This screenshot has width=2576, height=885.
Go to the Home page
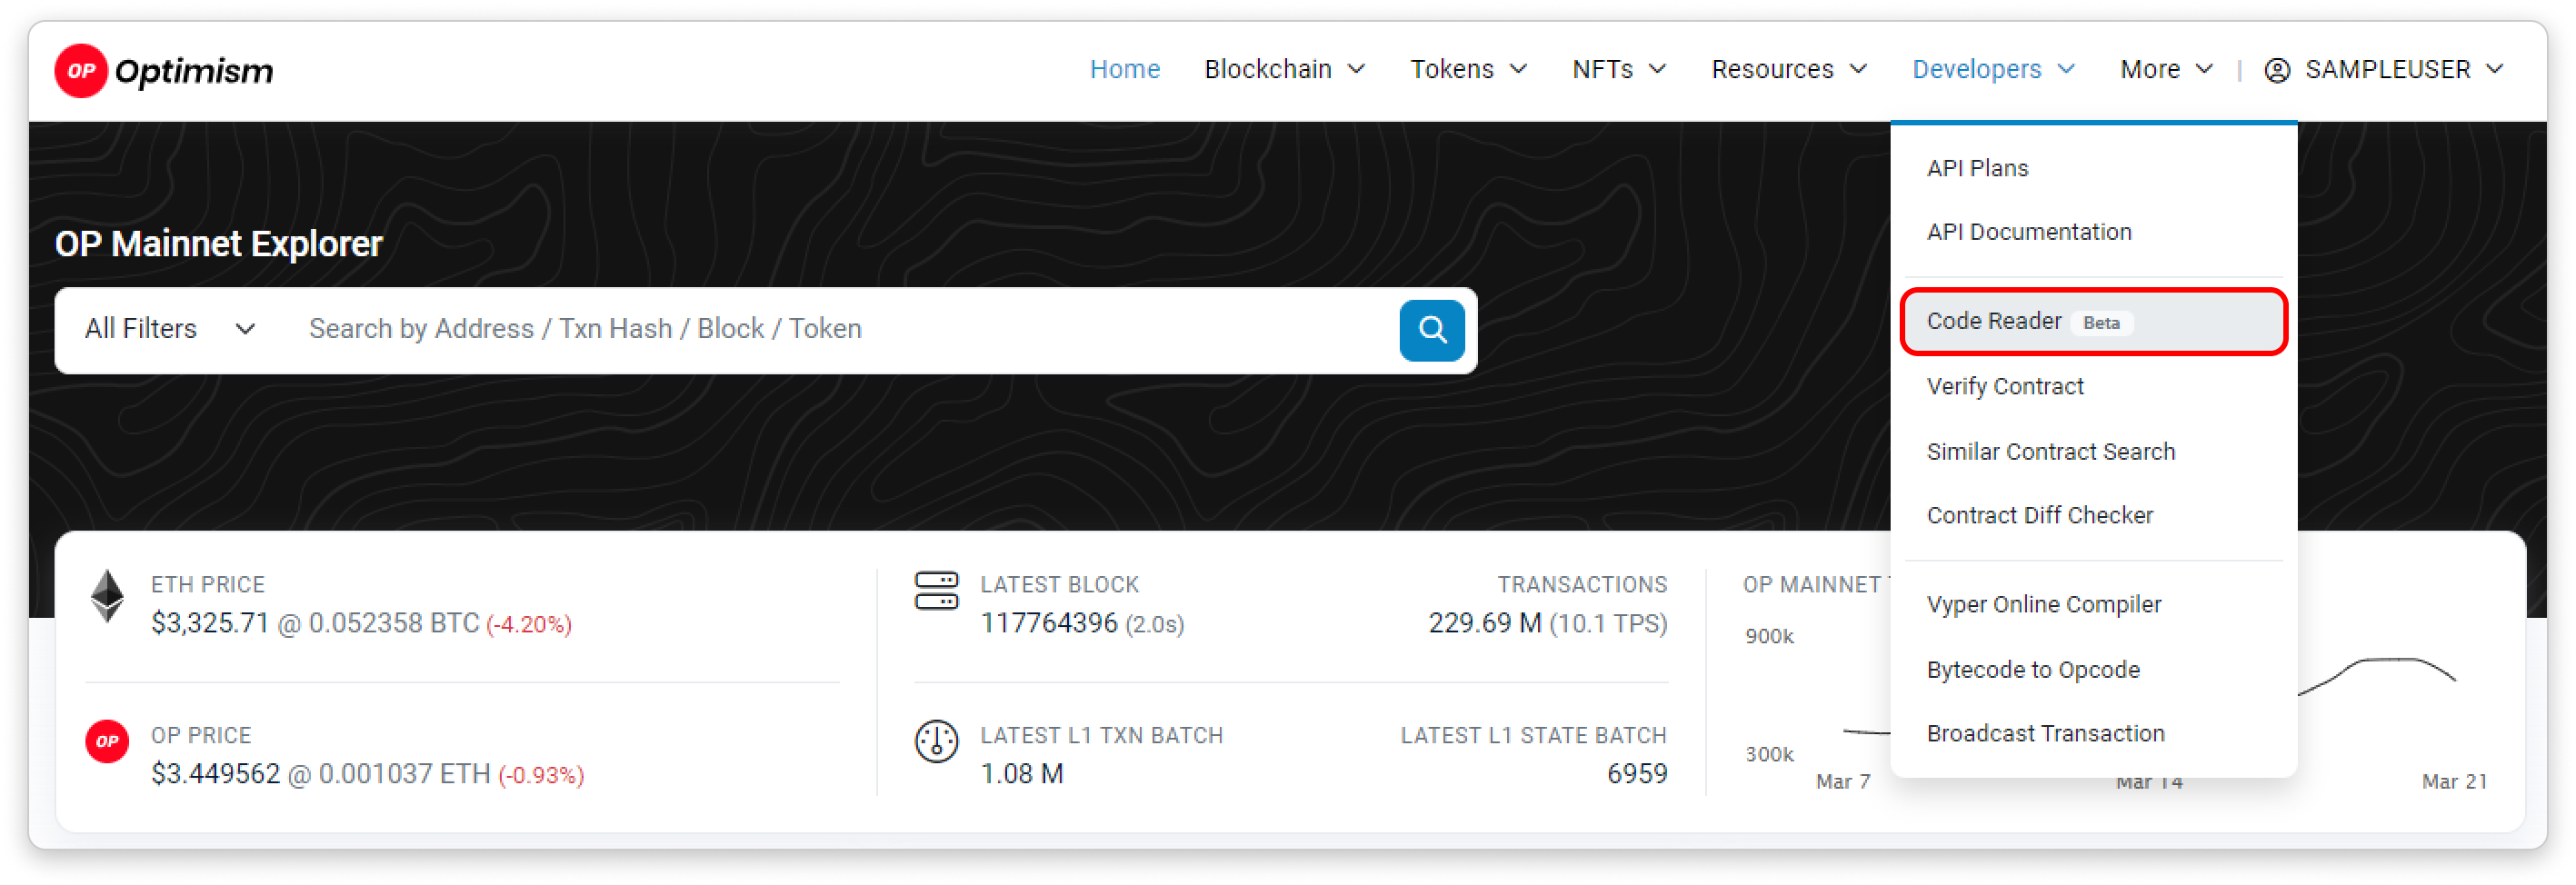[1124, 69]
